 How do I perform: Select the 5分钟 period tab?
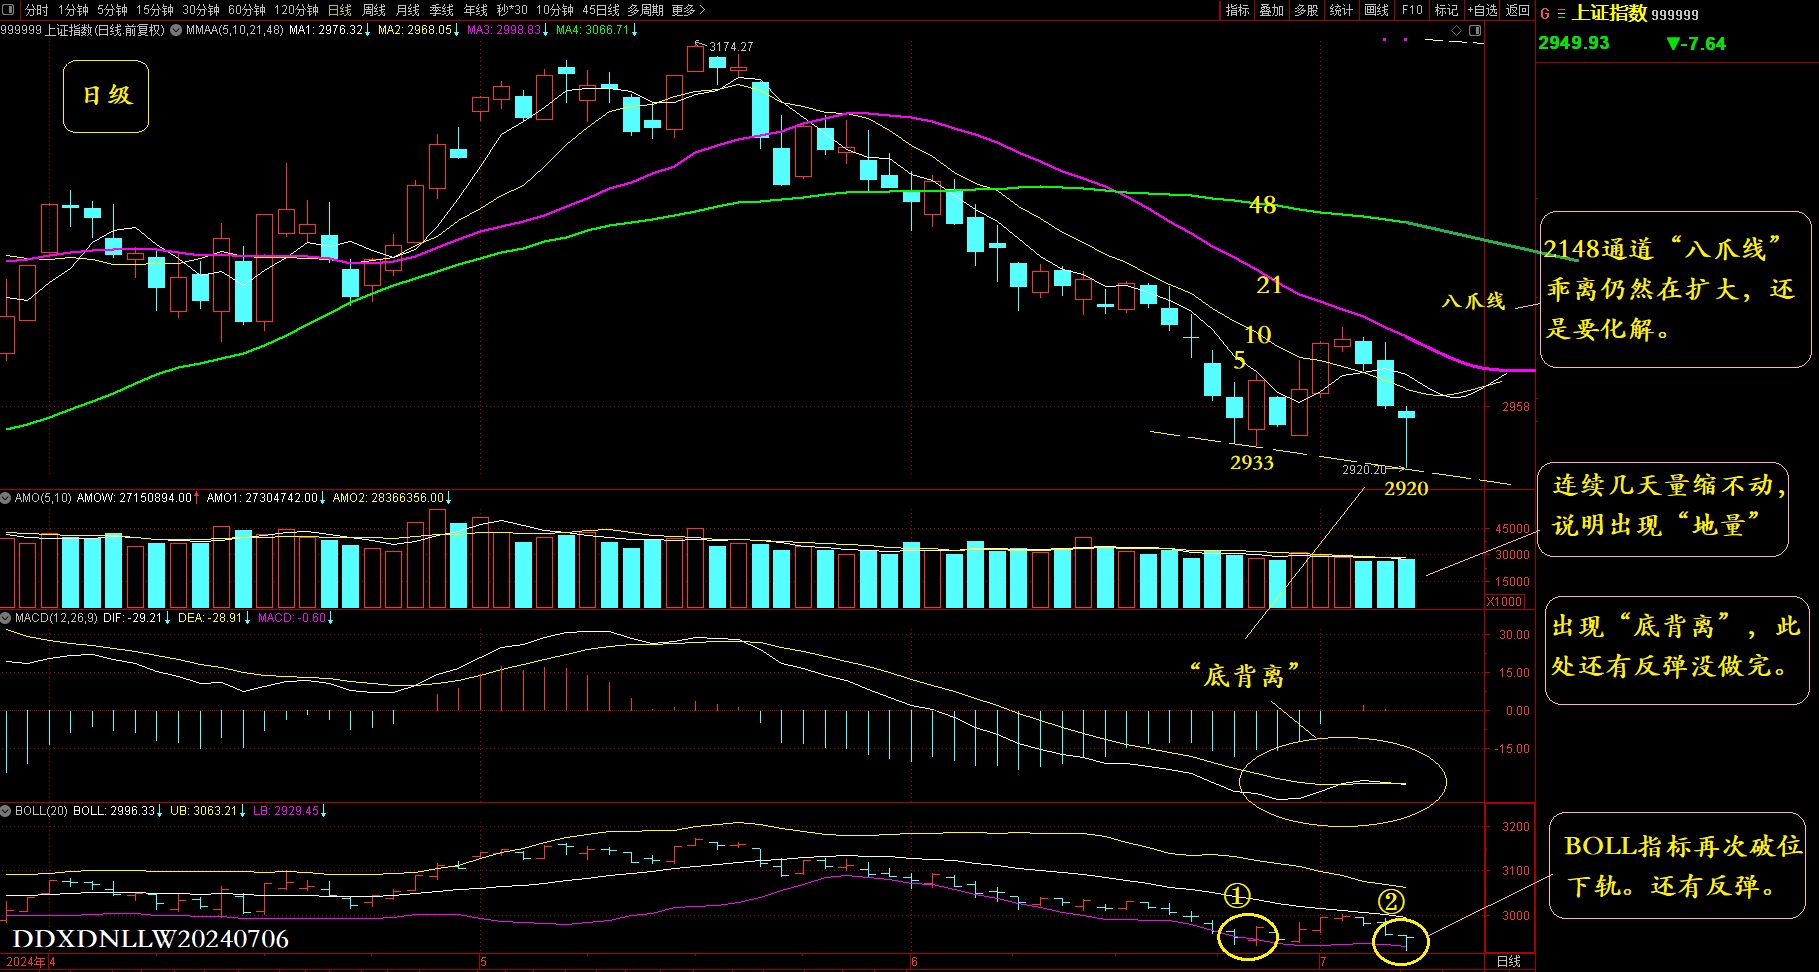pyautogui.click(x=113, y=10)
